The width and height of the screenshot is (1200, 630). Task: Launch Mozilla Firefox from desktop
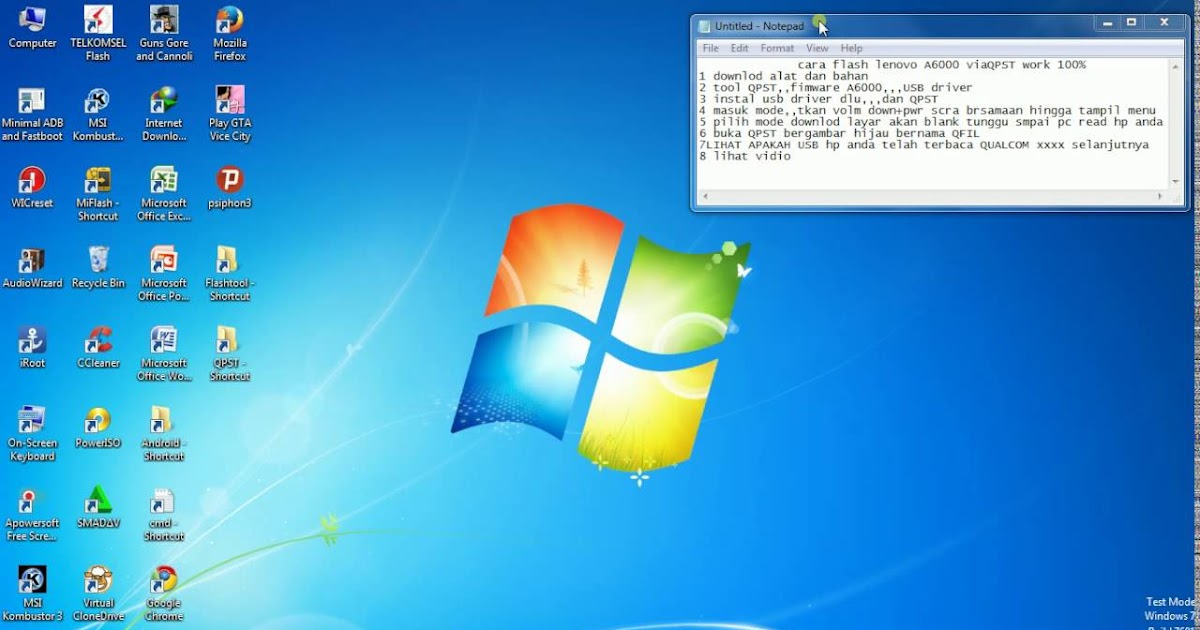click(229, 33)
